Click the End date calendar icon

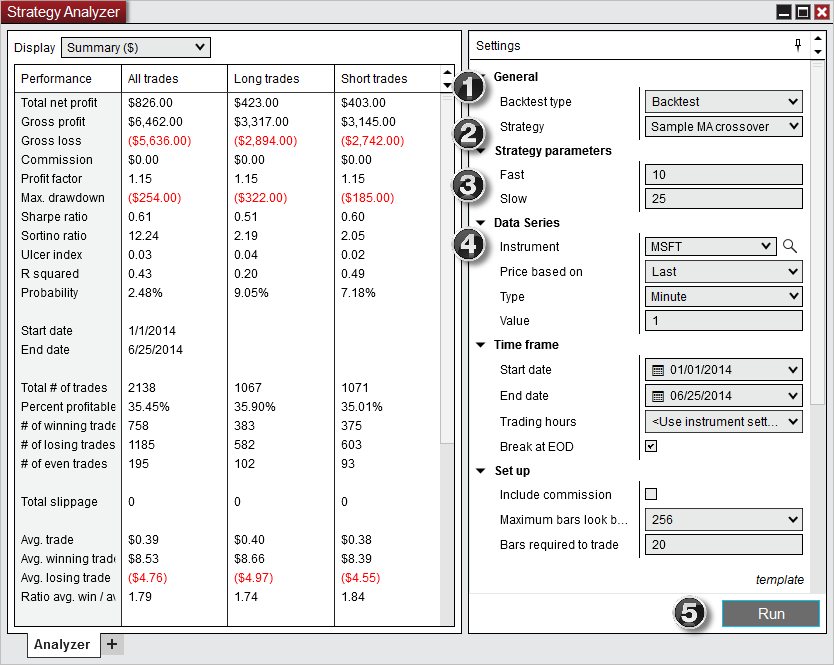(657, 395)
